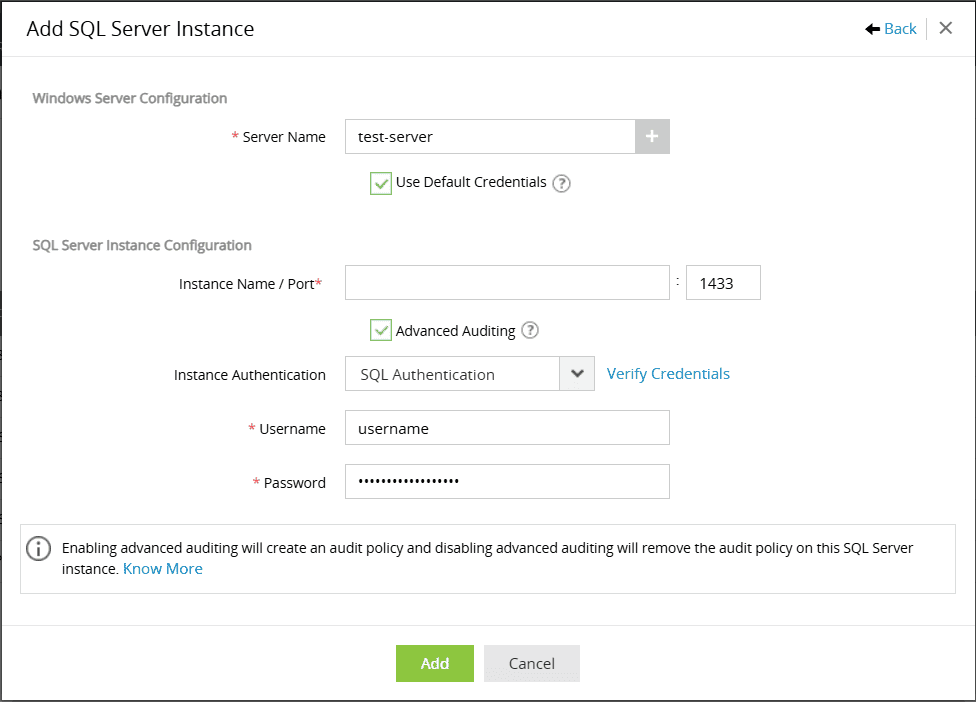This screenshot has height=702, width=976.
Task: Open the Use Default Credentials help tooltip
Action: pyautogui.click(x=561, y=183)
